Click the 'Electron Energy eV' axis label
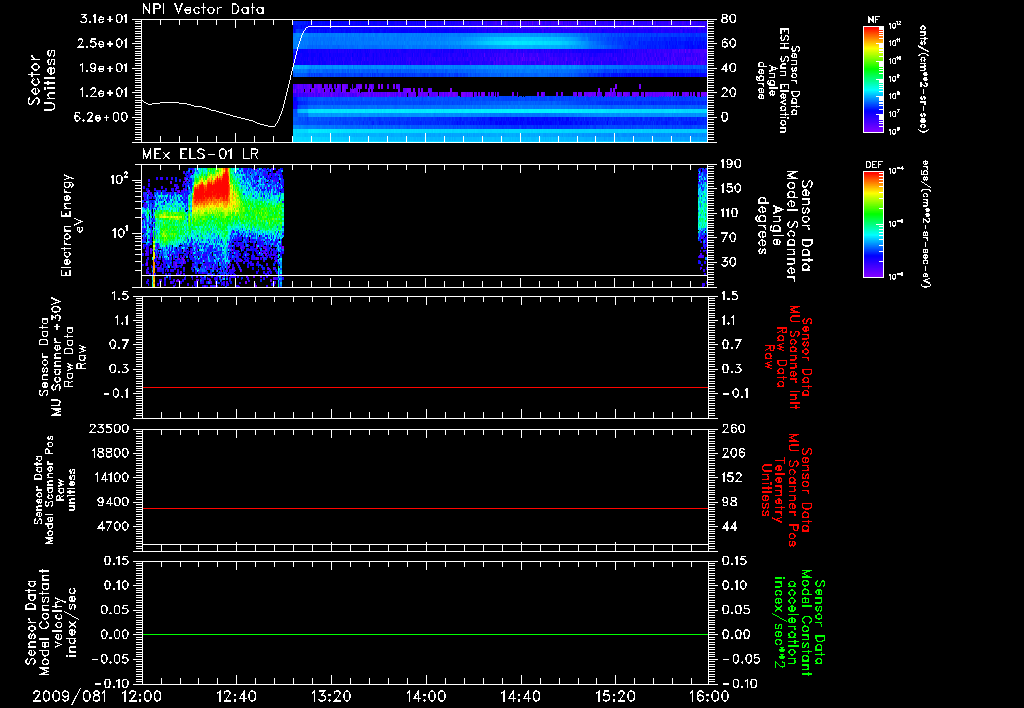The height and width of the screenshot is (708, 1024). 72,225
